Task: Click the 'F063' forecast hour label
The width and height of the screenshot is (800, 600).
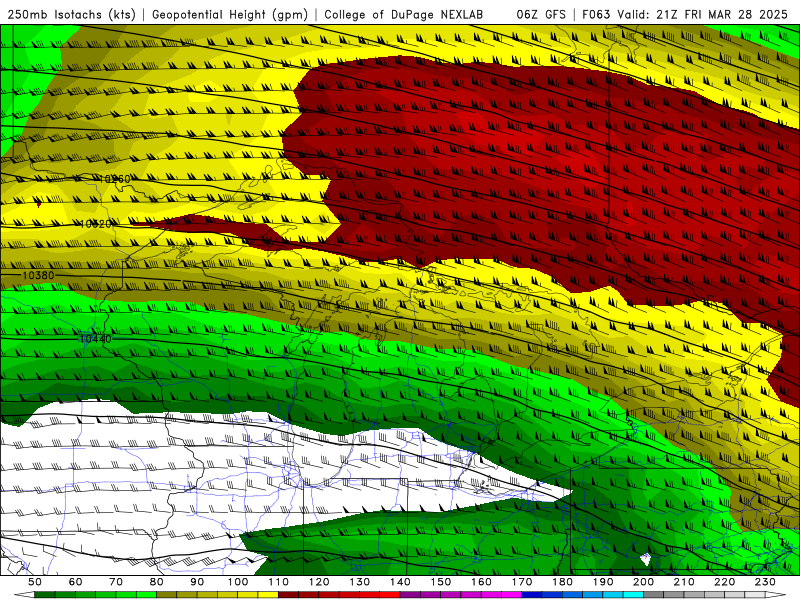Action: click(597, 15)
